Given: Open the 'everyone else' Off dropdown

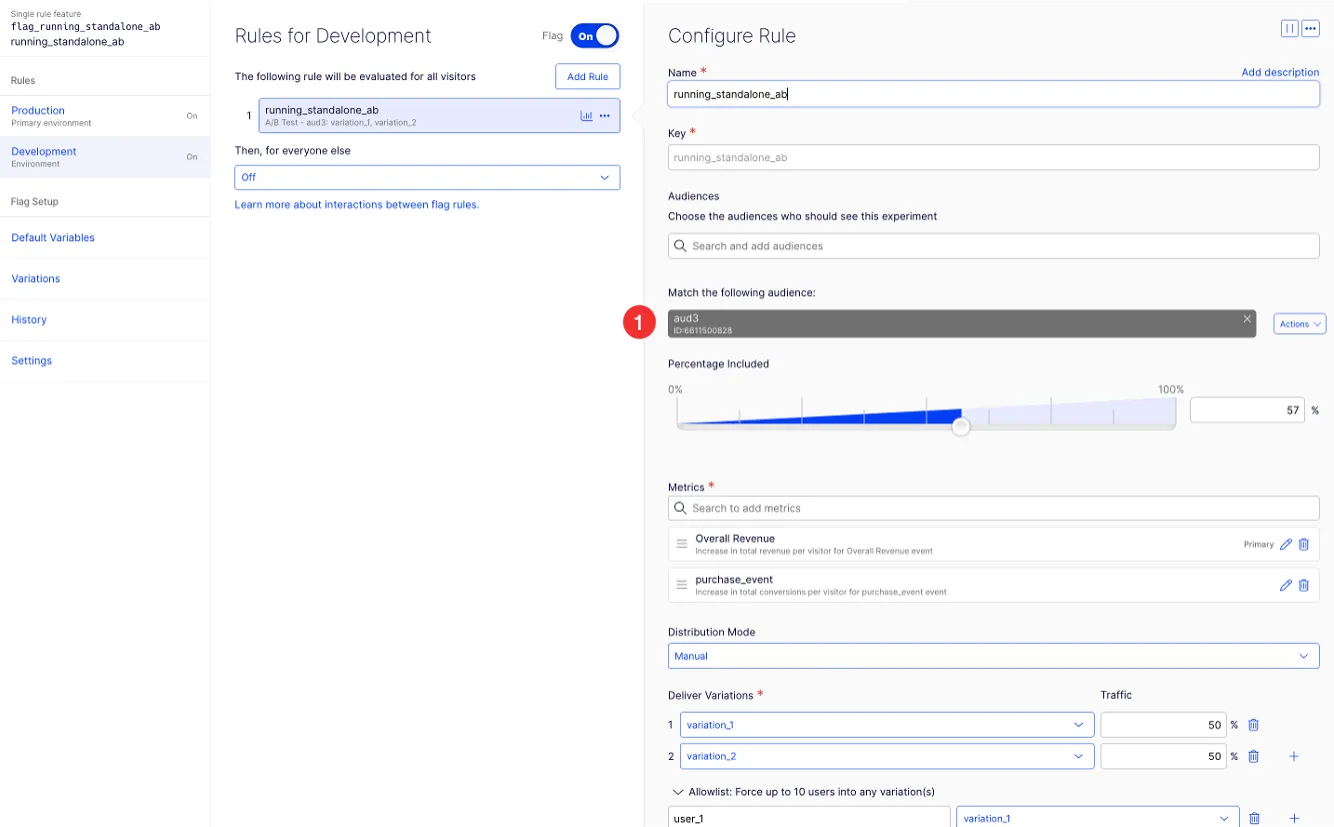Looking at the screenshot, I should coord(427,177).
